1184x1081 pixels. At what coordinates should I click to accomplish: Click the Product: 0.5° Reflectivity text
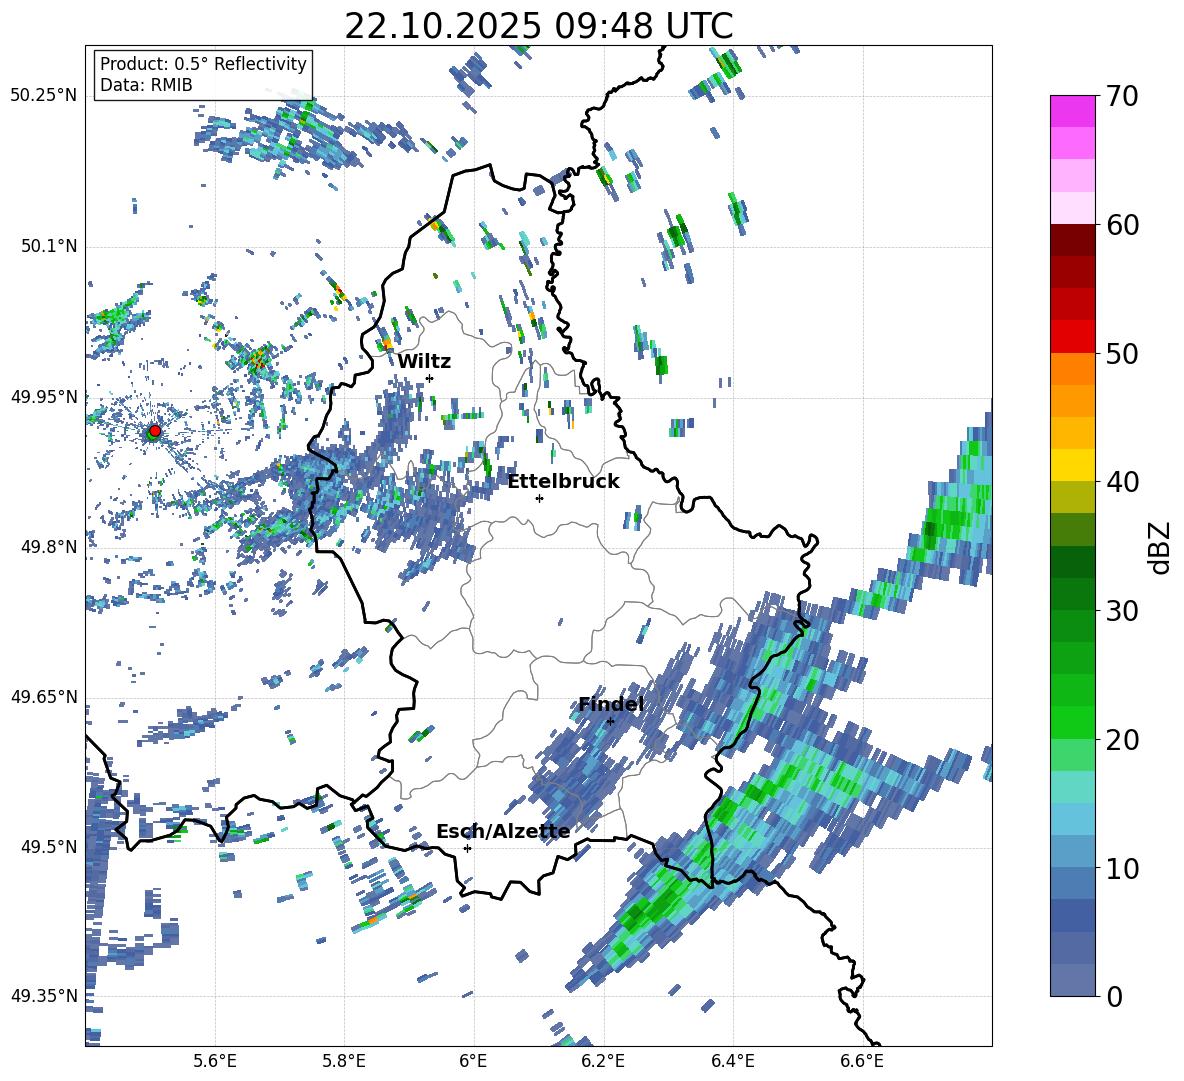coord(203,63)
